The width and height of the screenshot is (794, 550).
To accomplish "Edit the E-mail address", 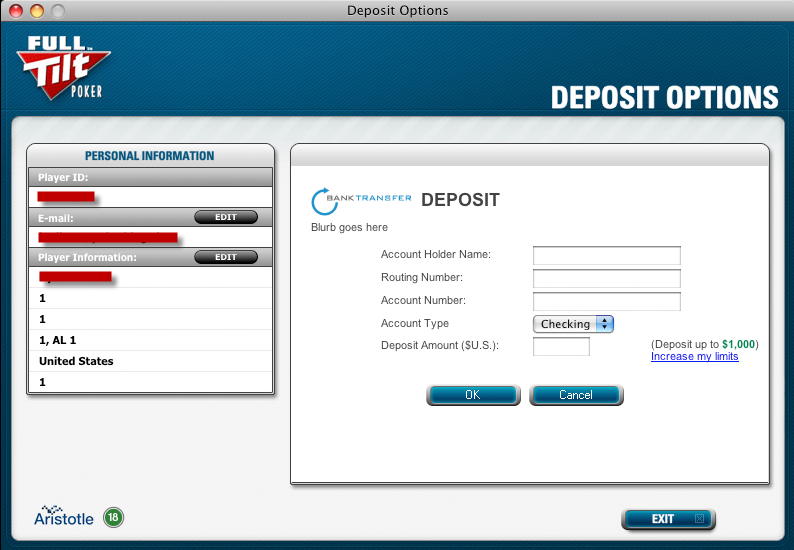I will pyautogui.click(x=225, y=217).
